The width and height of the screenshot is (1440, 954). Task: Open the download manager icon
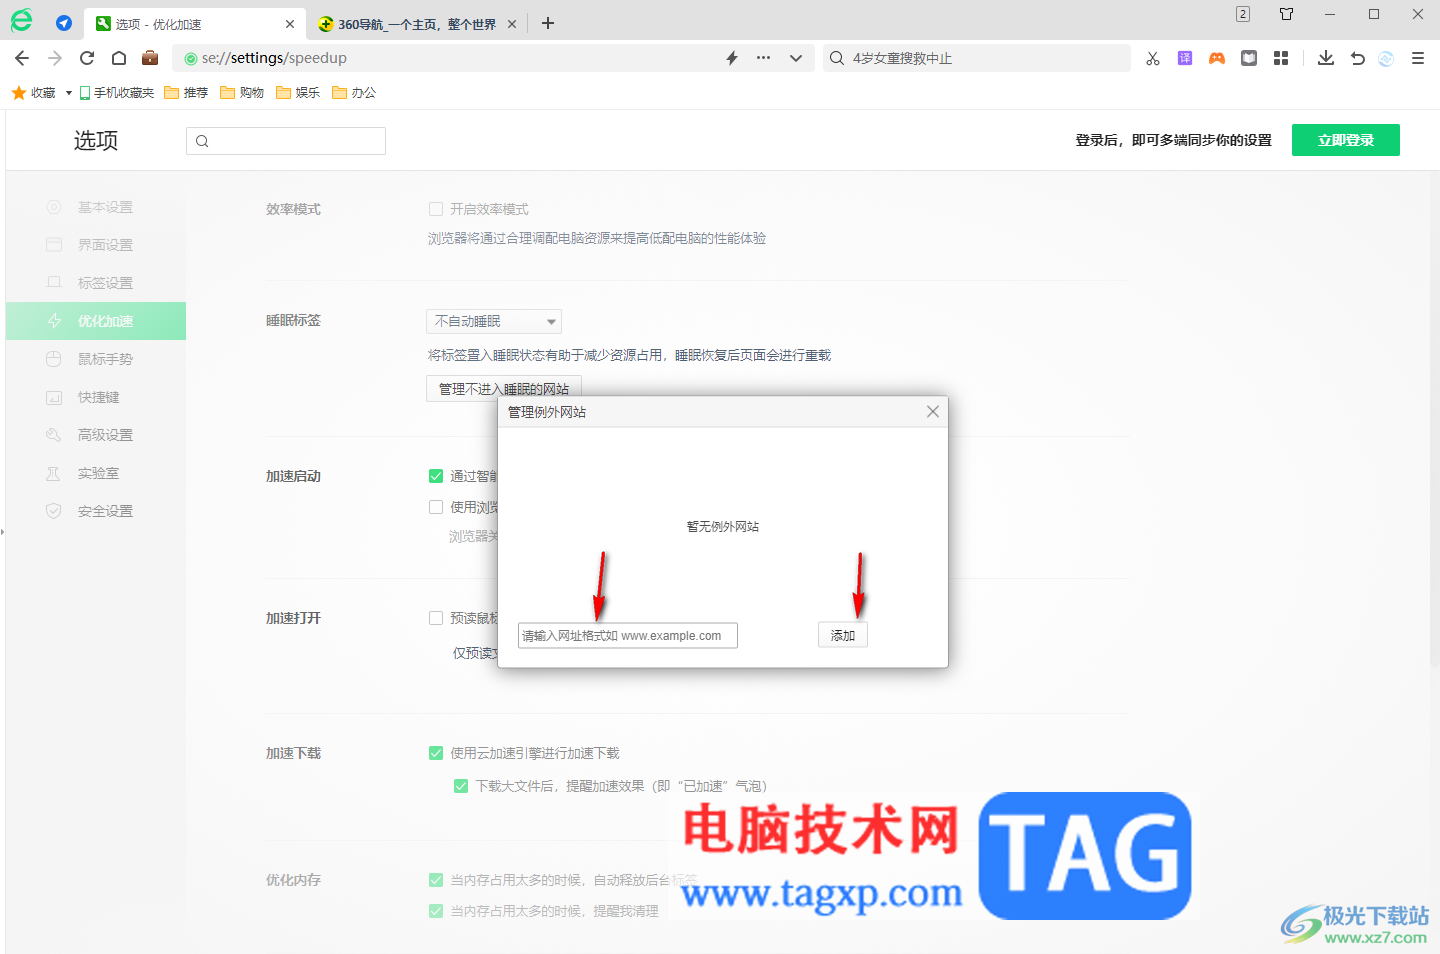(1325, 58)
